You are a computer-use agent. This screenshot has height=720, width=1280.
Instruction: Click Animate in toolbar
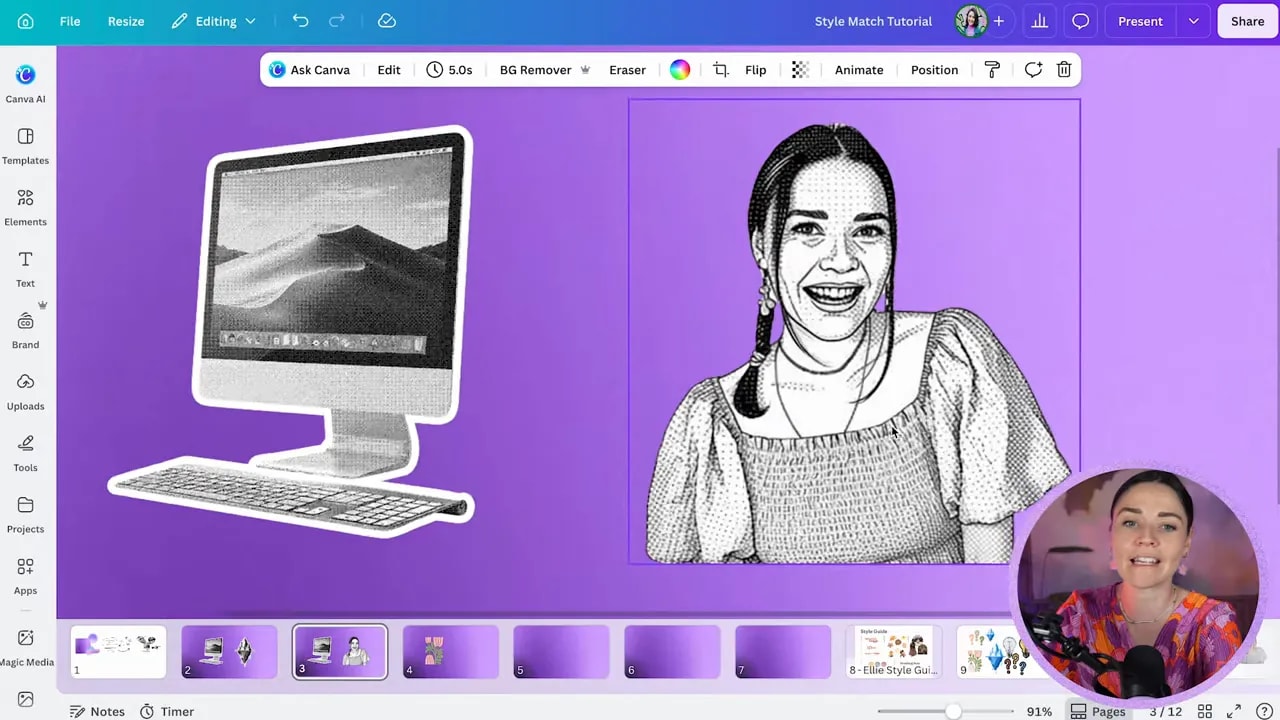[859, 70]
